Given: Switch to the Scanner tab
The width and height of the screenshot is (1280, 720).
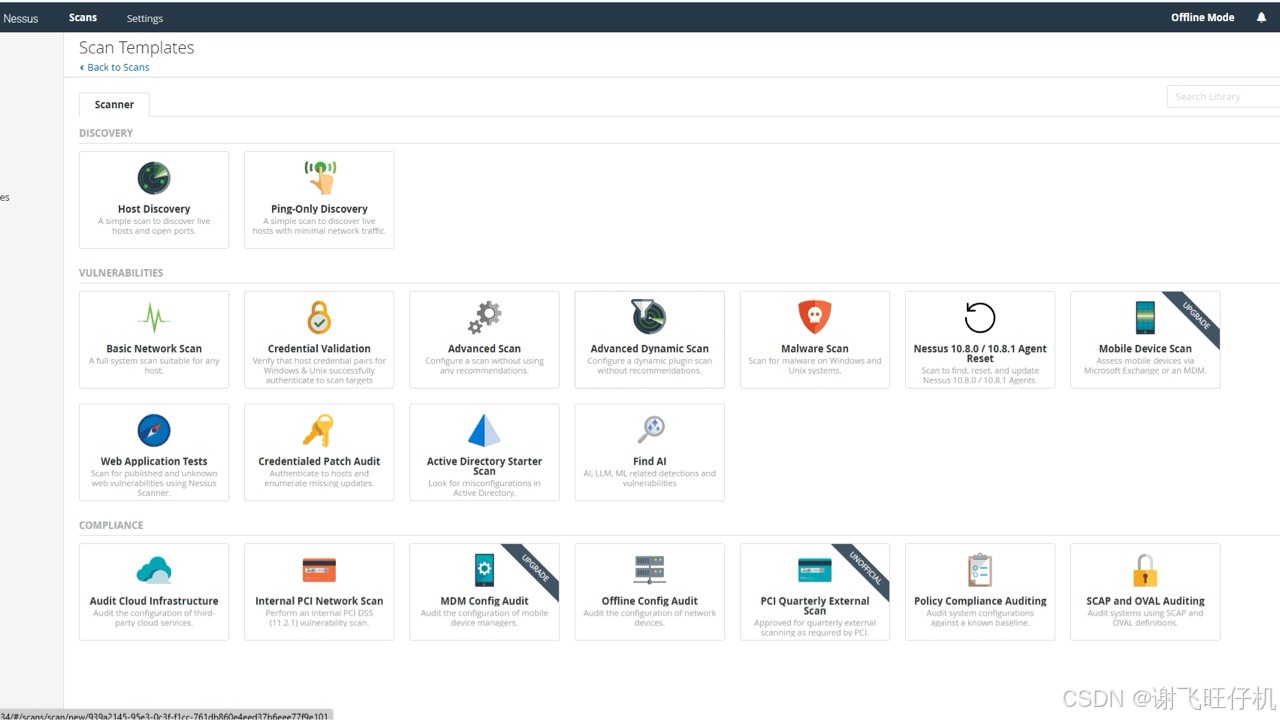Looking at the screenshot, I should pos(114,104).
